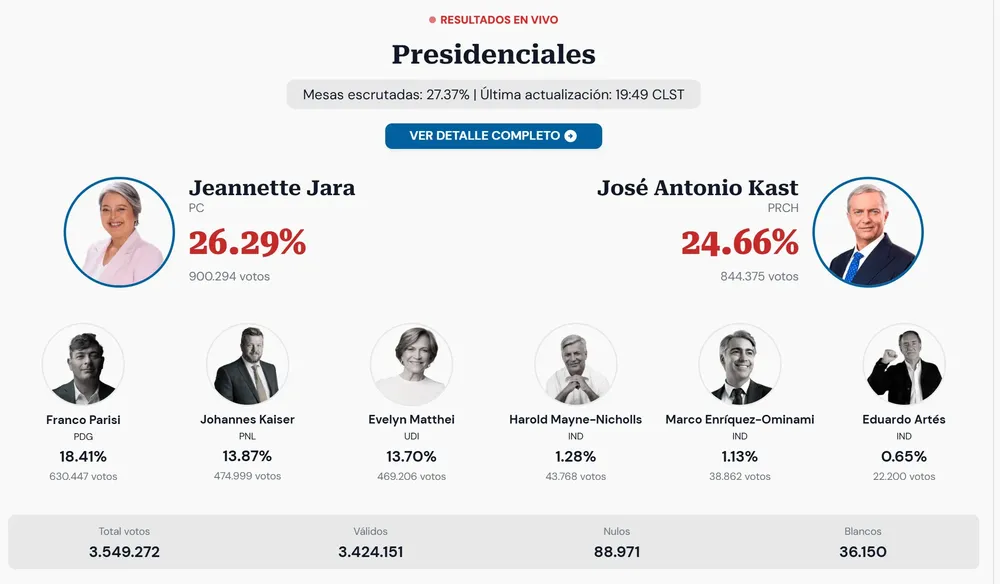Screen dimensions: 1000x584
Task: Select Harold Mayne-Nicholls's candidate photo
Action: tap(575, 363)
